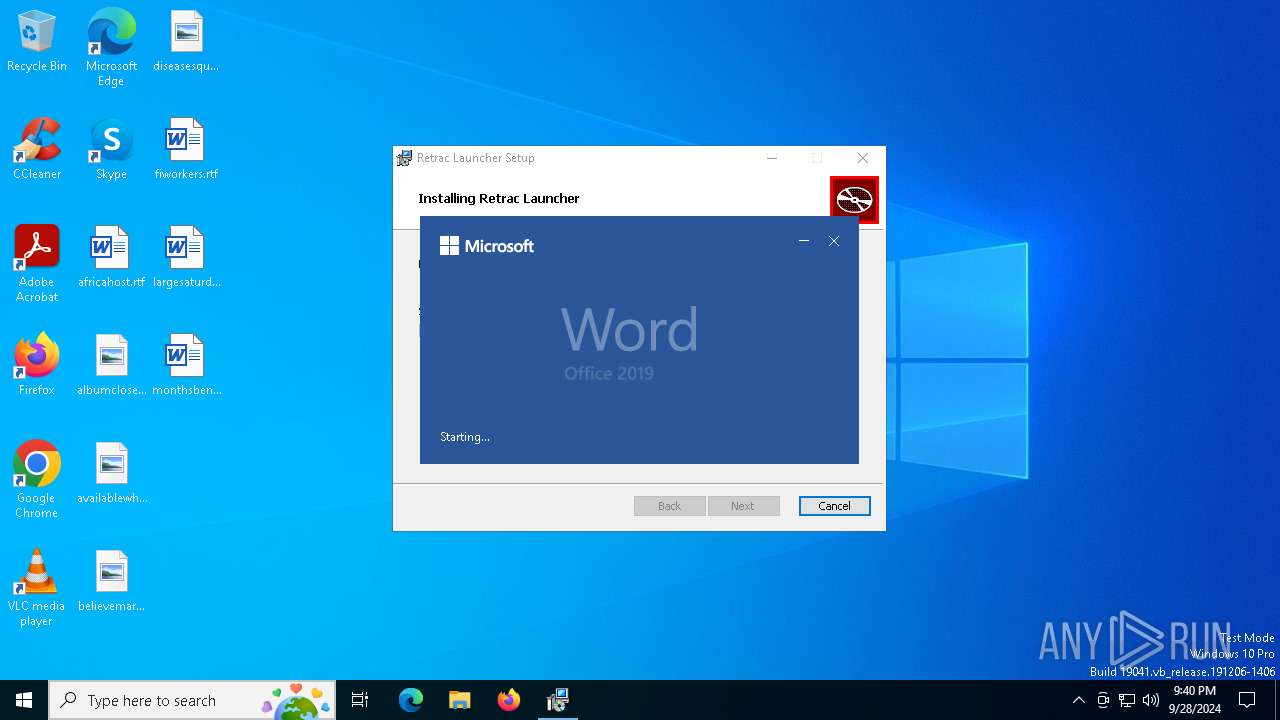Select believemar... image file icon
1280x720 pixels.
click(111, 582)
